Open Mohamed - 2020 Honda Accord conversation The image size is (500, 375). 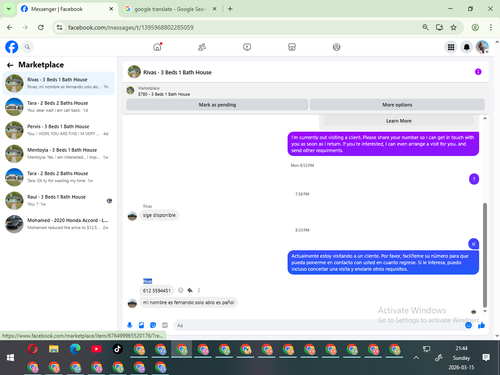pyautogui.click(x=59, y=224)
